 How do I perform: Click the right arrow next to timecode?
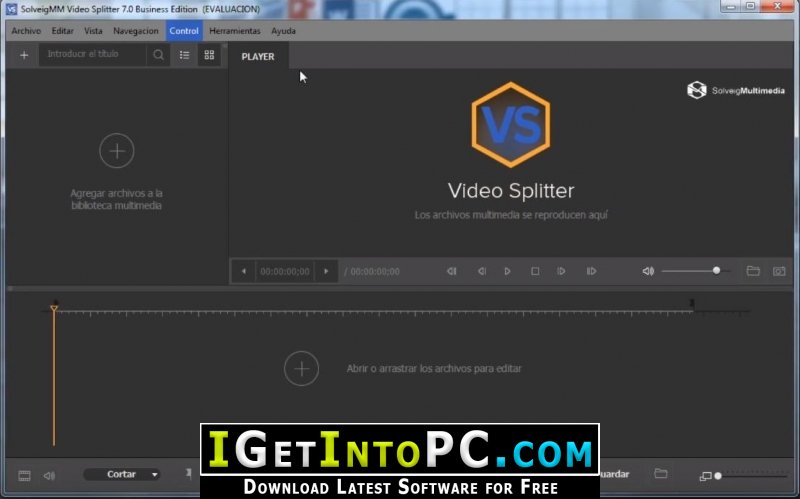pos(326,271)
